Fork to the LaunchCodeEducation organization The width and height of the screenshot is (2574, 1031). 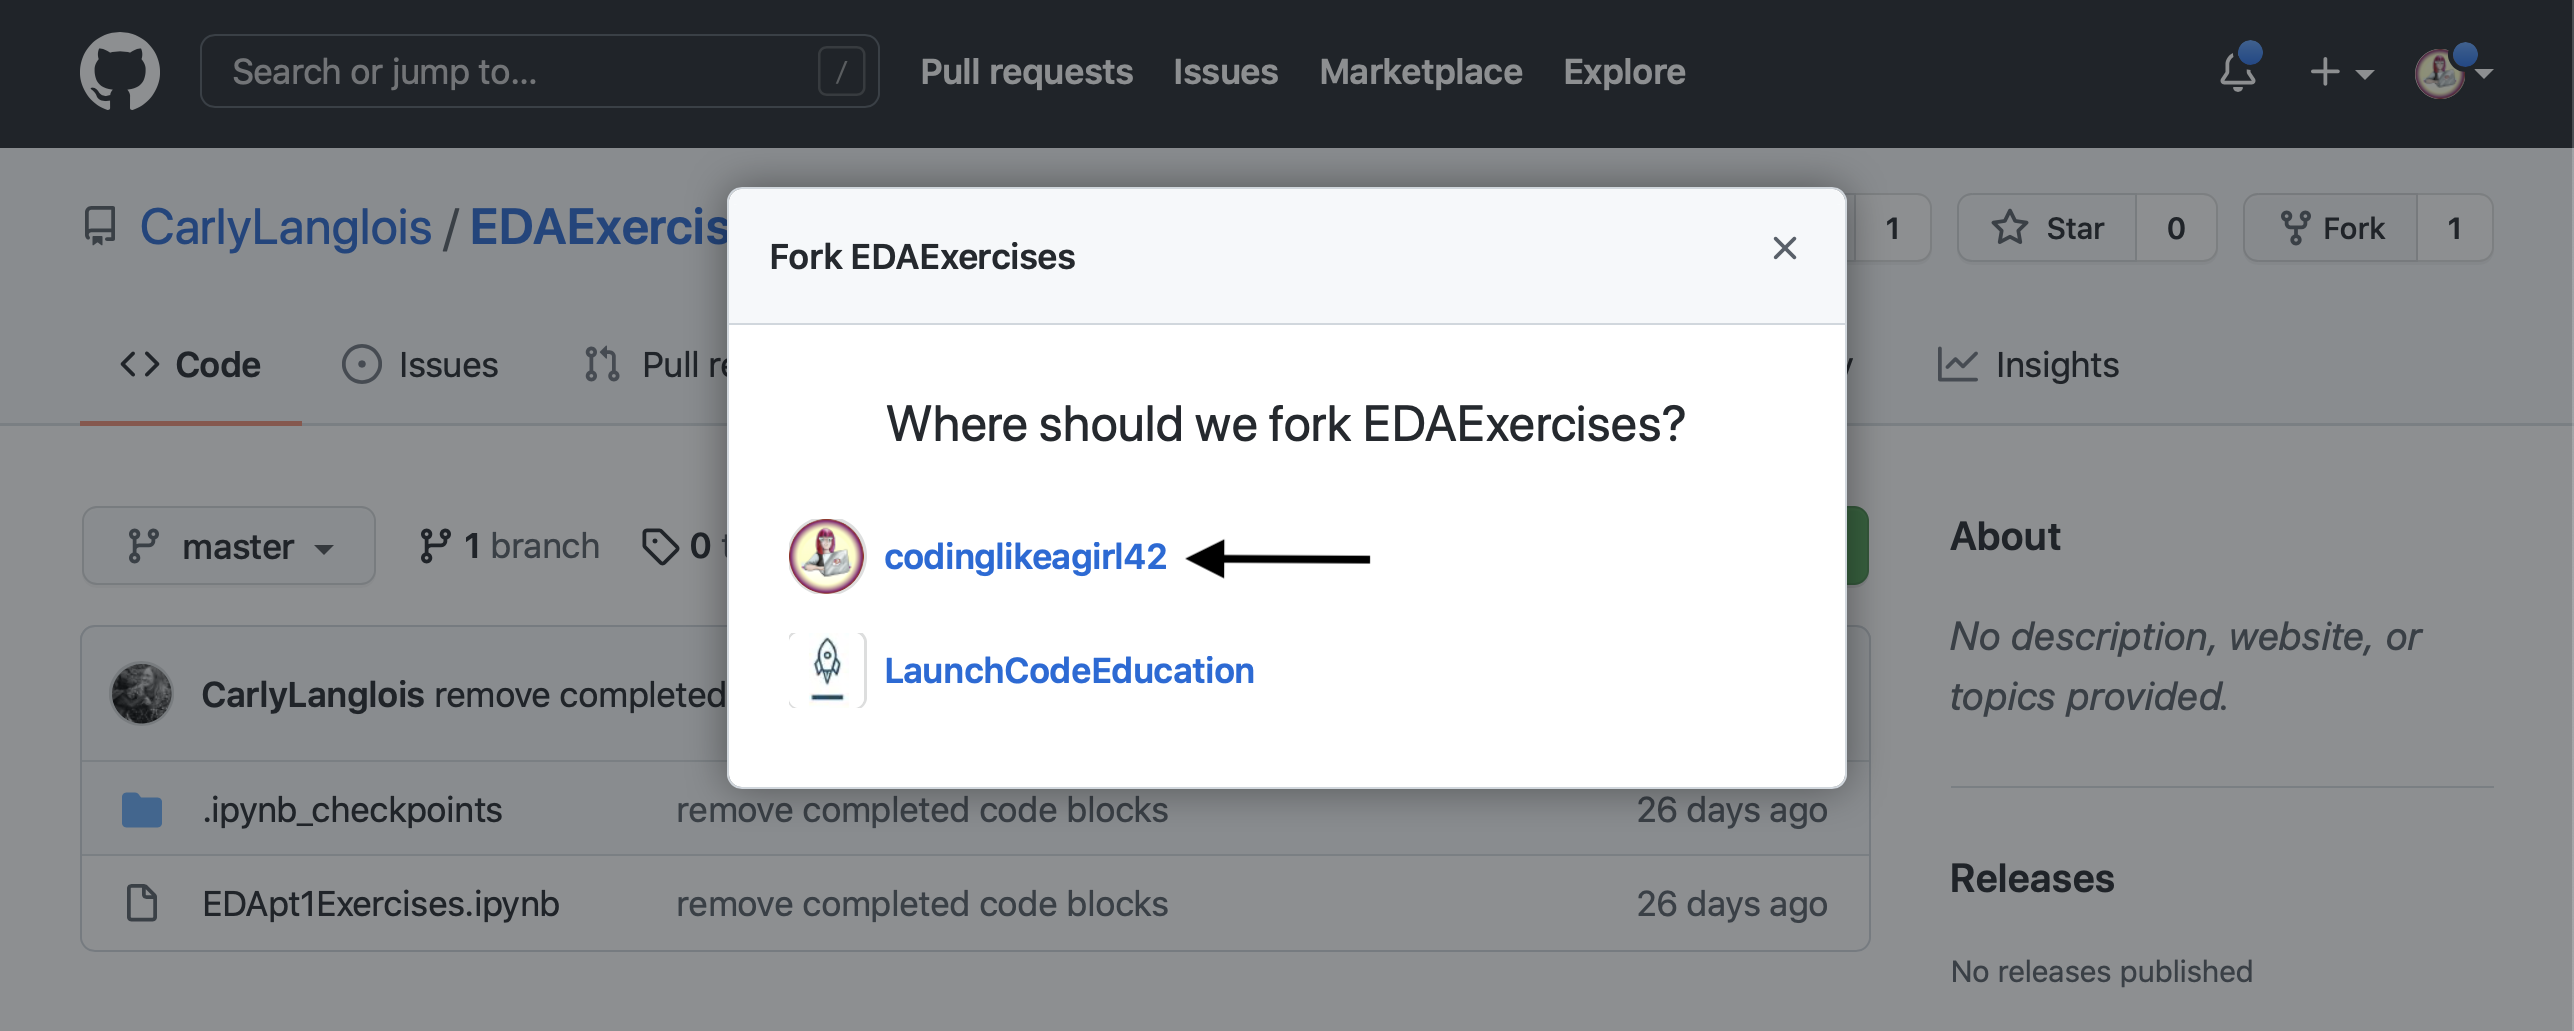pyautogui.click(x=1069, y=670)
